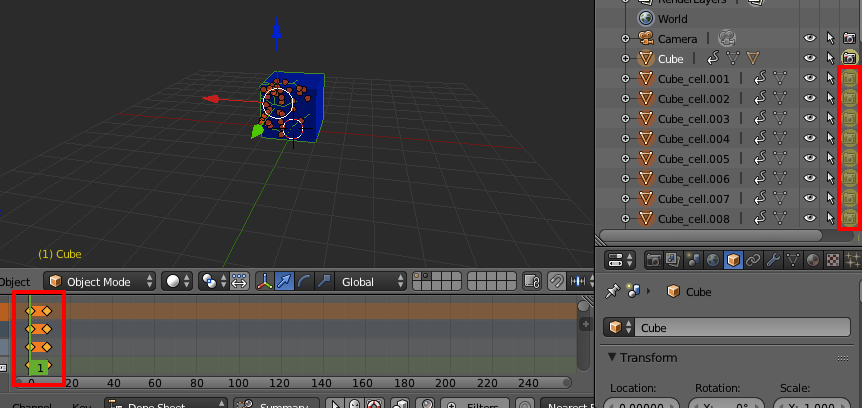
Task: Select the Translate manipulator arrow
Action: click(x=285, y=282)
